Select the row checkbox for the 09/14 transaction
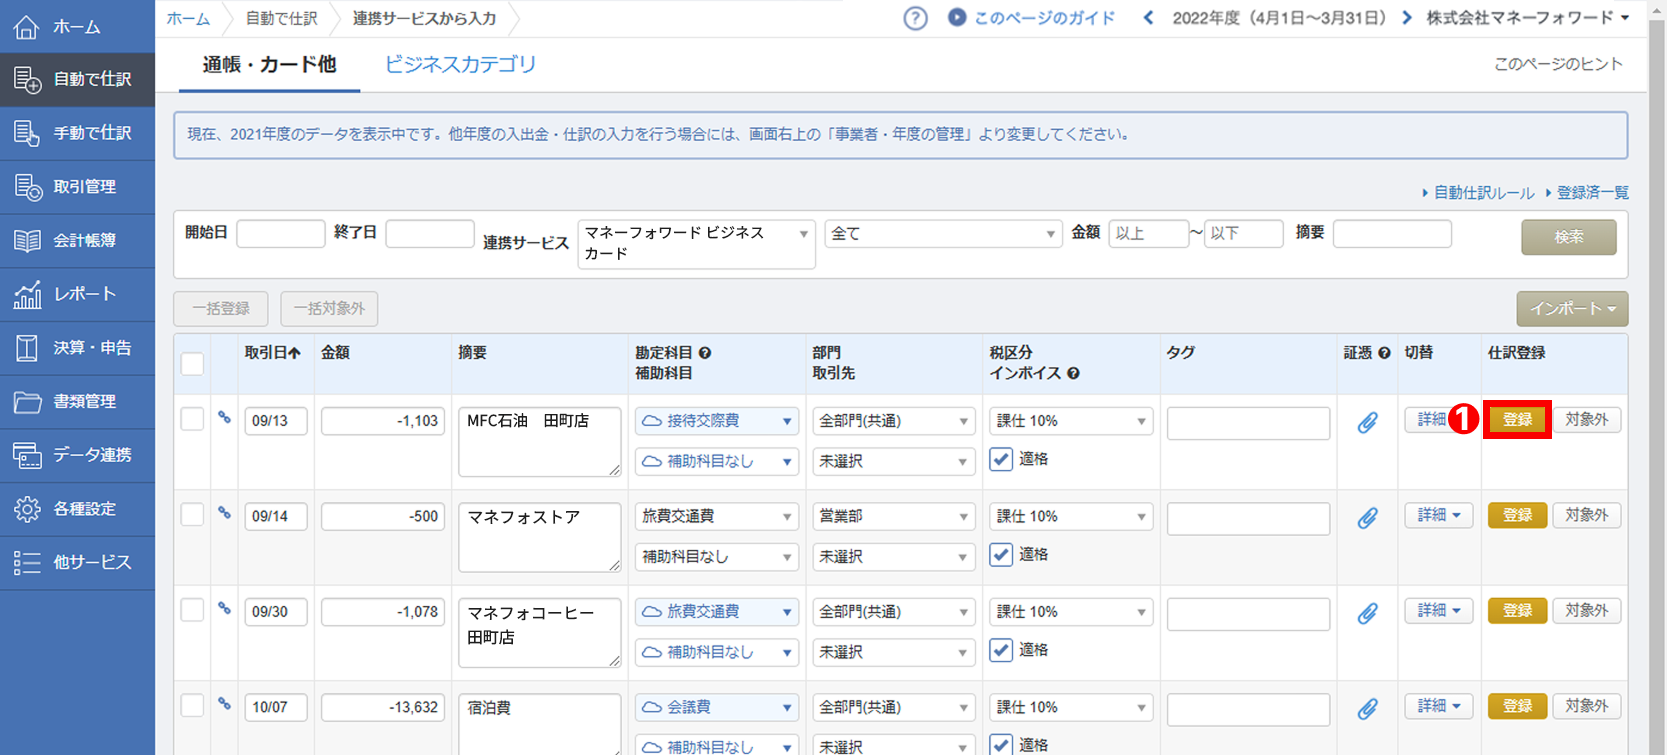This screenshot has width=1667, height=755. (192, 515)
